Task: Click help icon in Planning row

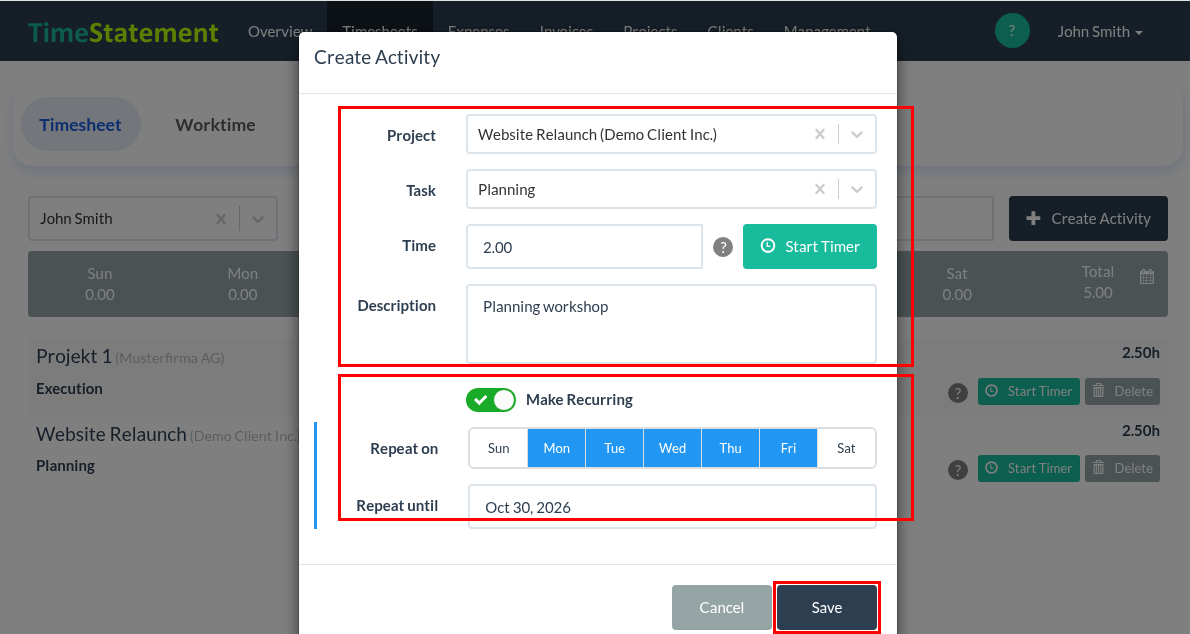Action: click(x=958, y=470)
